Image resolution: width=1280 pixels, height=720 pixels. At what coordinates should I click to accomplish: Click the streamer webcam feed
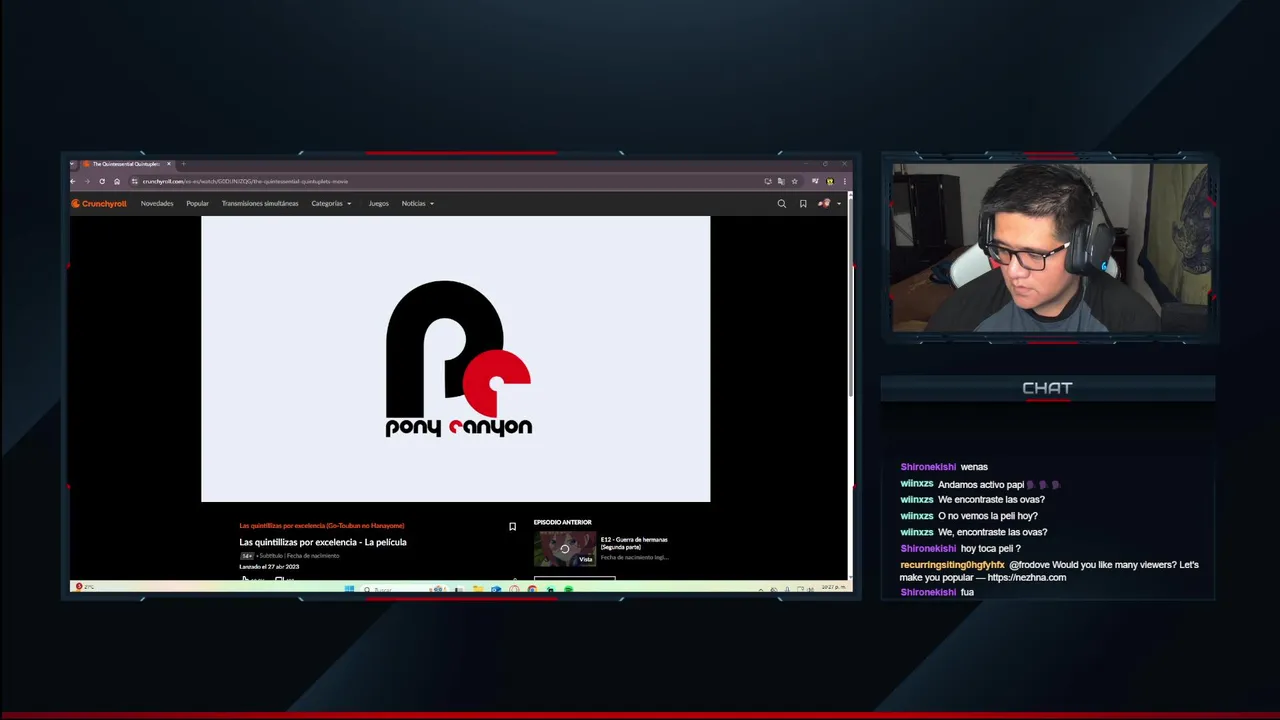[x=1049, y=247]
